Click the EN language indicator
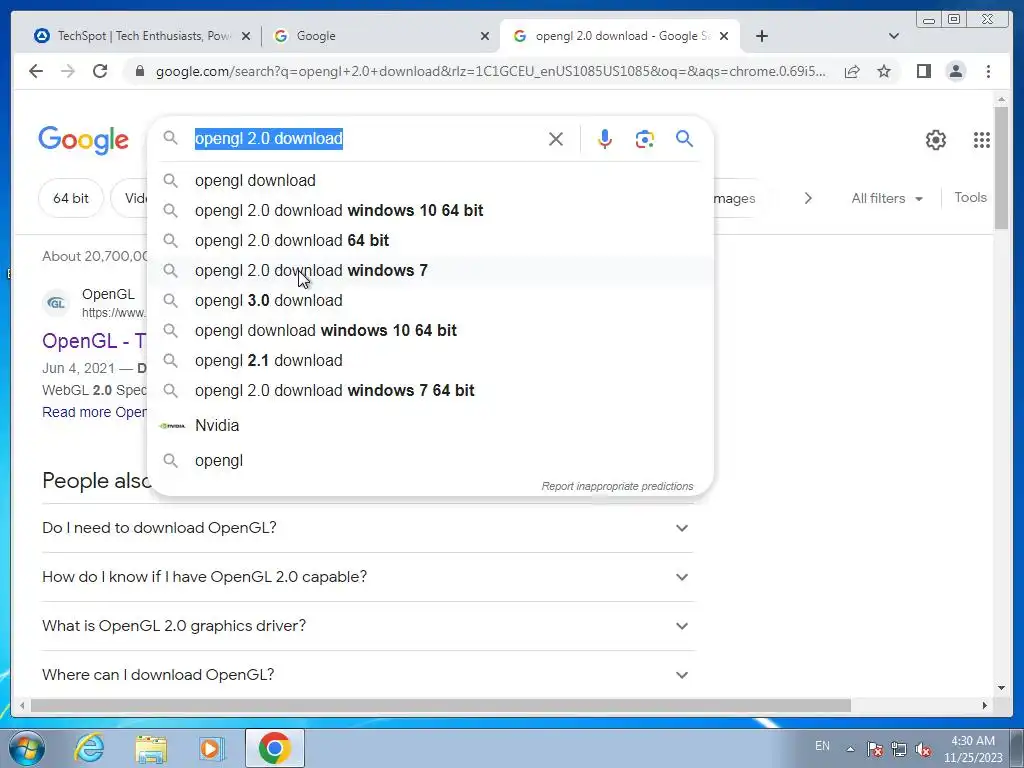The image size is (1024, 768). (x=822, y=746)
